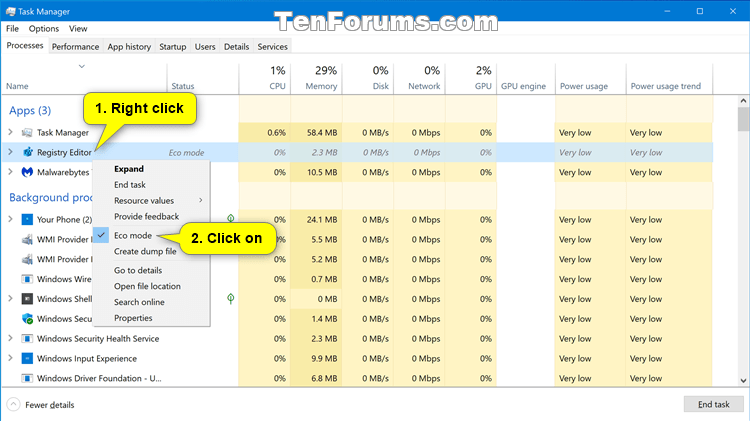Screen dimensions: 750x421
Task: Switch to the Services tab
Action: pos(273,46)
